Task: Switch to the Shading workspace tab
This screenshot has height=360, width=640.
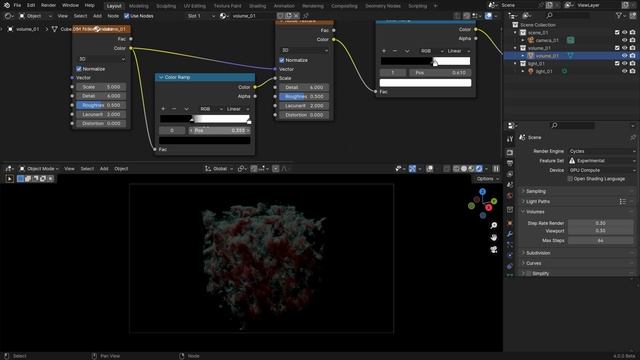Action: click(258, 6)
